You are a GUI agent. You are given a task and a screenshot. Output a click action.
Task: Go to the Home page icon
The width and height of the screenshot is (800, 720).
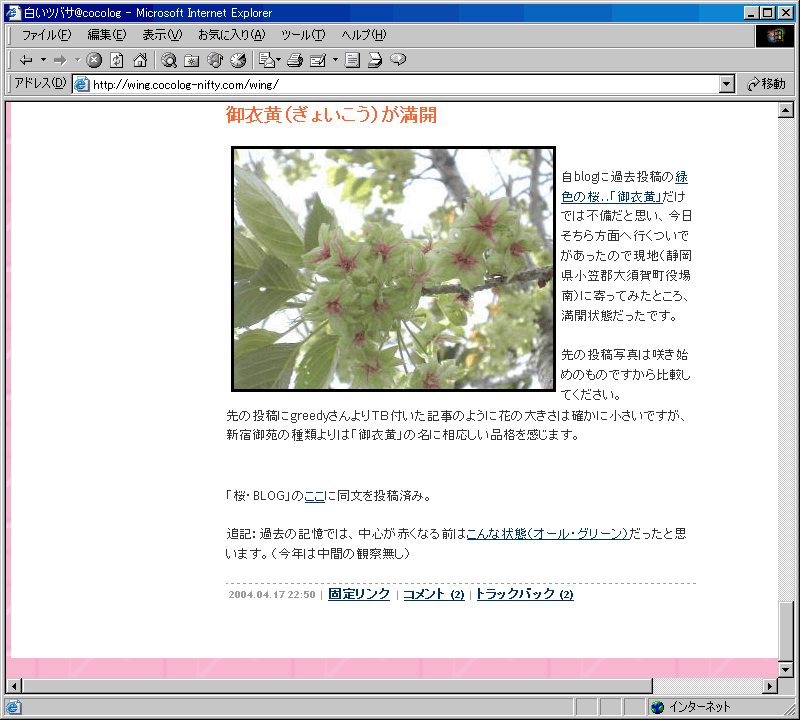tap(140, 60)
